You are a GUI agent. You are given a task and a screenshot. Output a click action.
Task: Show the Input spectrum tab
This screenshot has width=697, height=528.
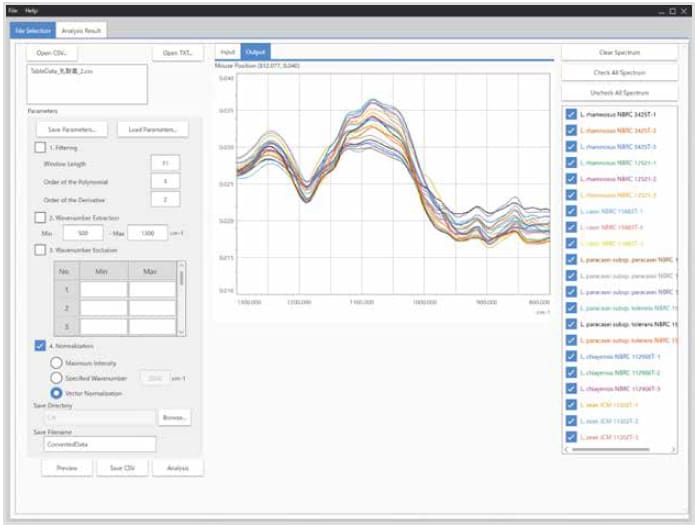[x=228, y=52]
